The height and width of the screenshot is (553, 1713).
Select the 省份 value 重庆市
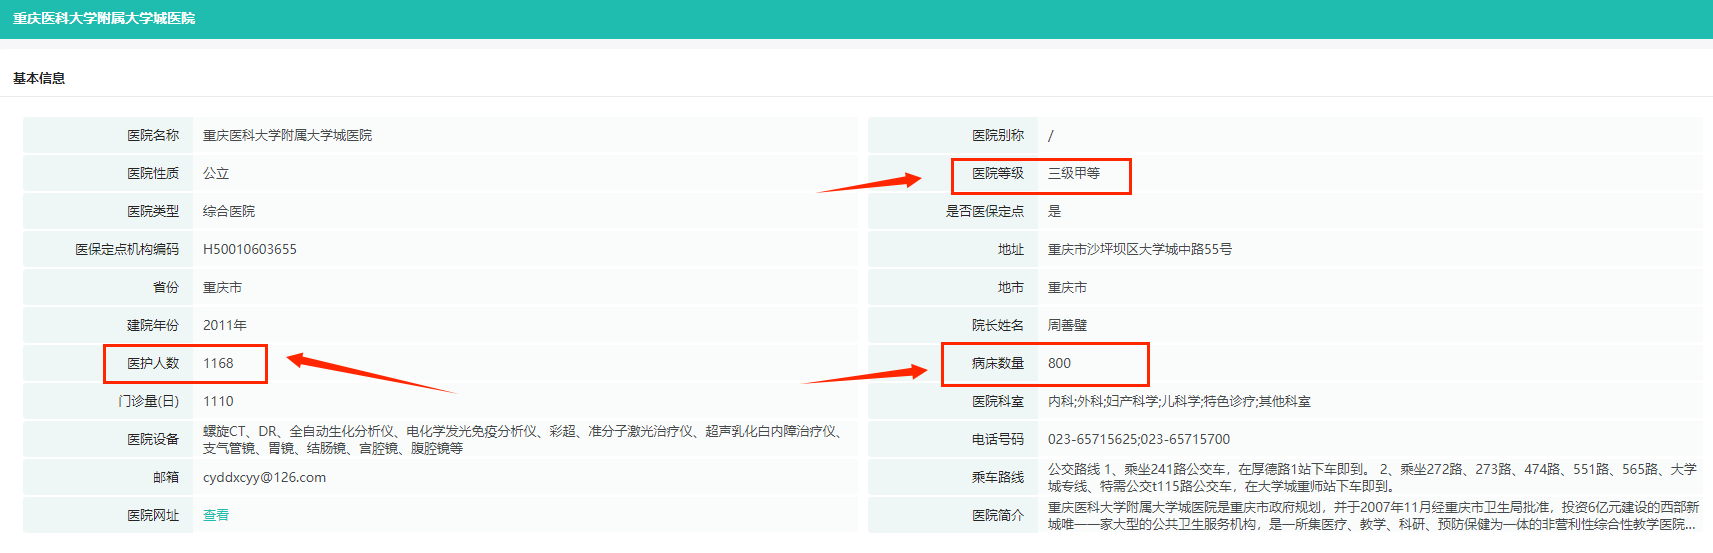coord(222,287)
